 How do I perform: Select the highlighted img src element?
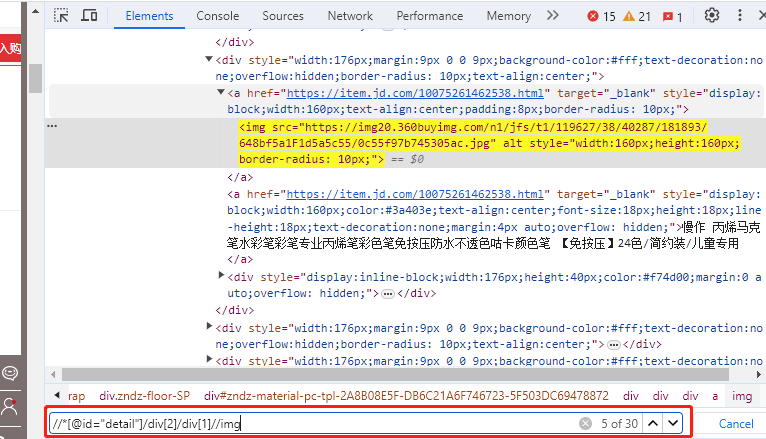[x=489, y=143]
